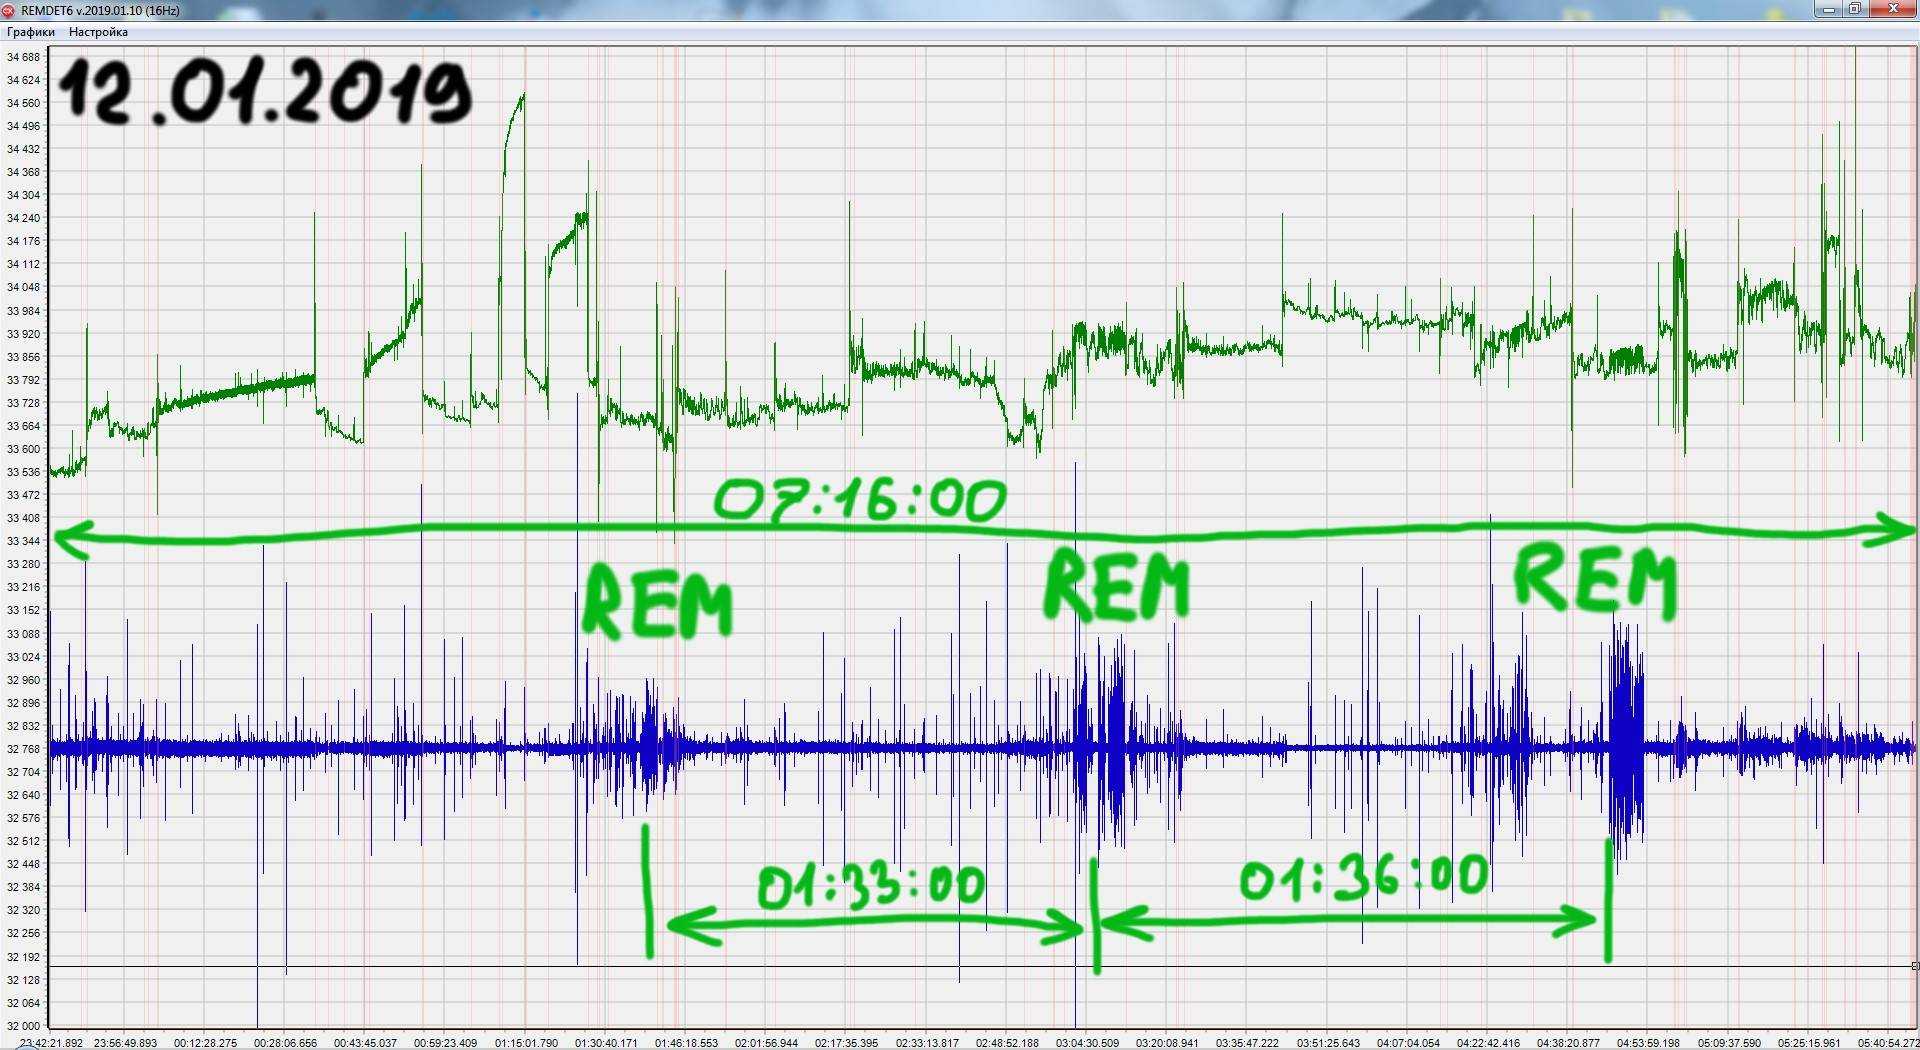Click the 01:36:00 interval annotation
Image resolution: width=1920 pixels, height=1050 pixels.
click(1363, 878)
